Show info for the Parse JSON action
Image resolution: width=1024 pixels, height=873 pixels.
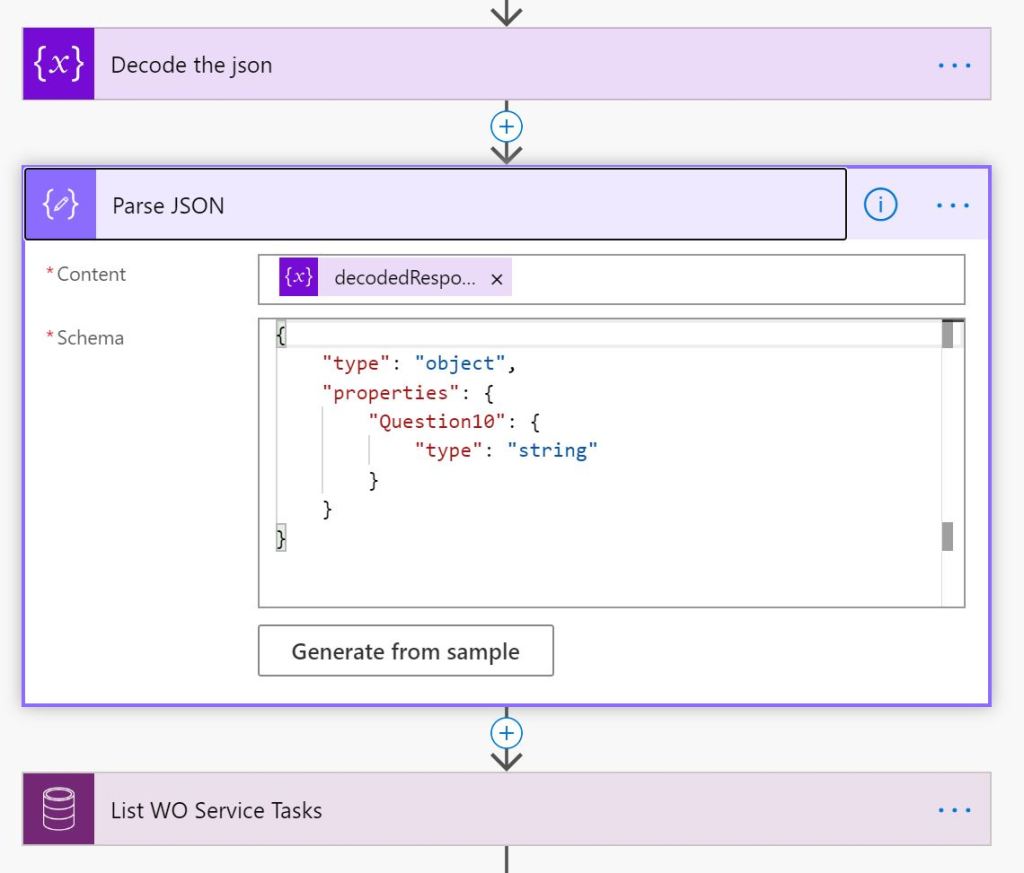pos(880,206)
